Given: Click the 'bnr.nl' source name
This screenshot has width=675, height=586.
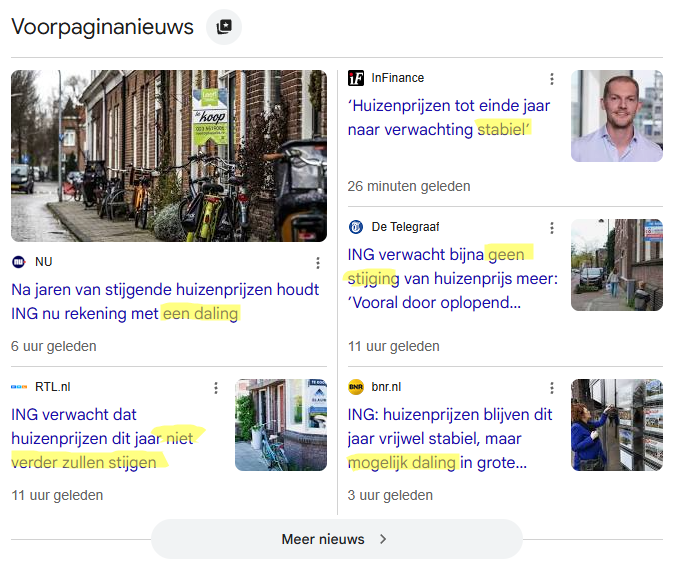Looking at the screenshot, I should click(386, 387).
